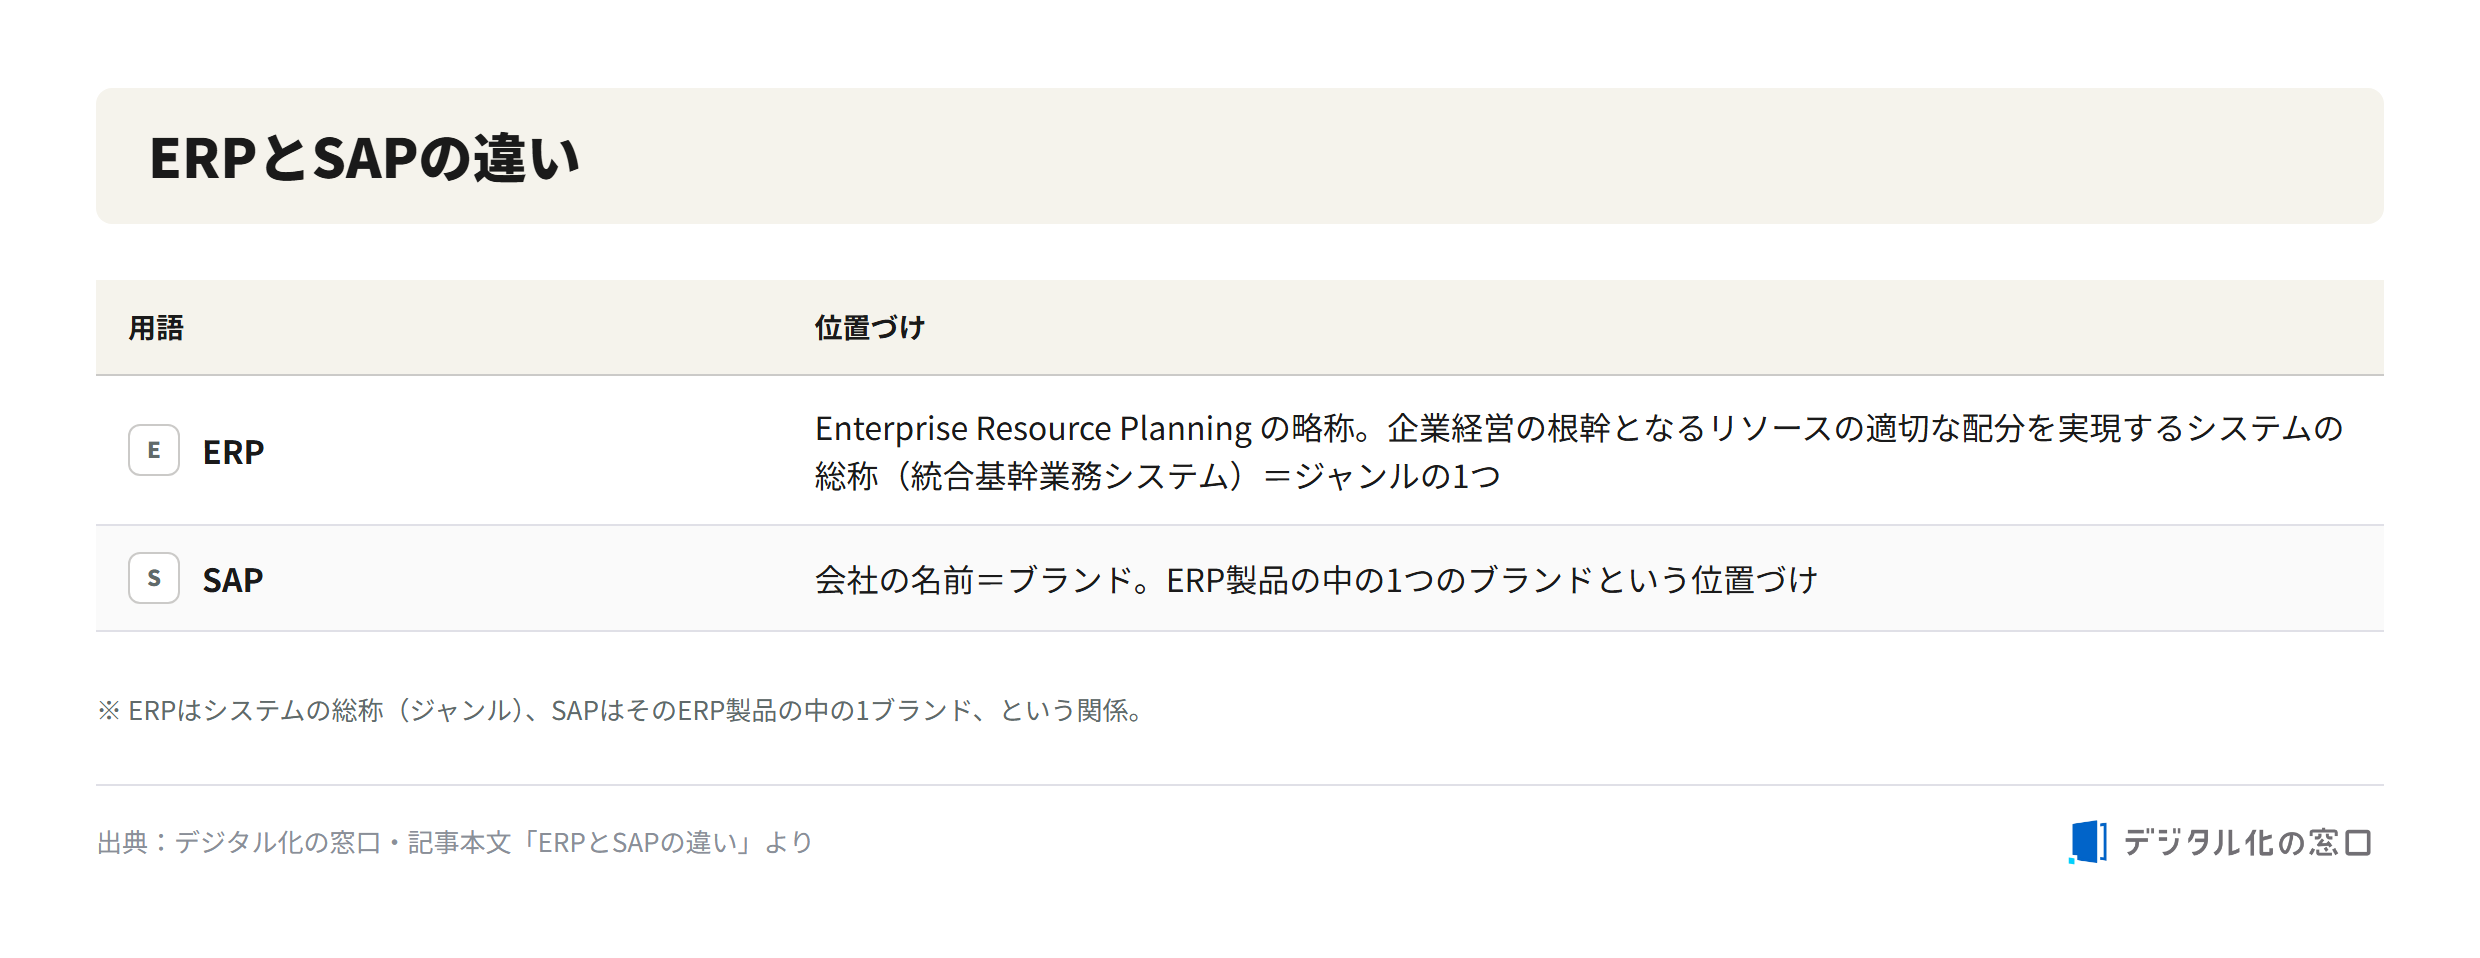Image resolution: width=2480 pixels, height=958 pixels.
Task: Click the S badge icon beside SAP
Action: coord(154,578)
